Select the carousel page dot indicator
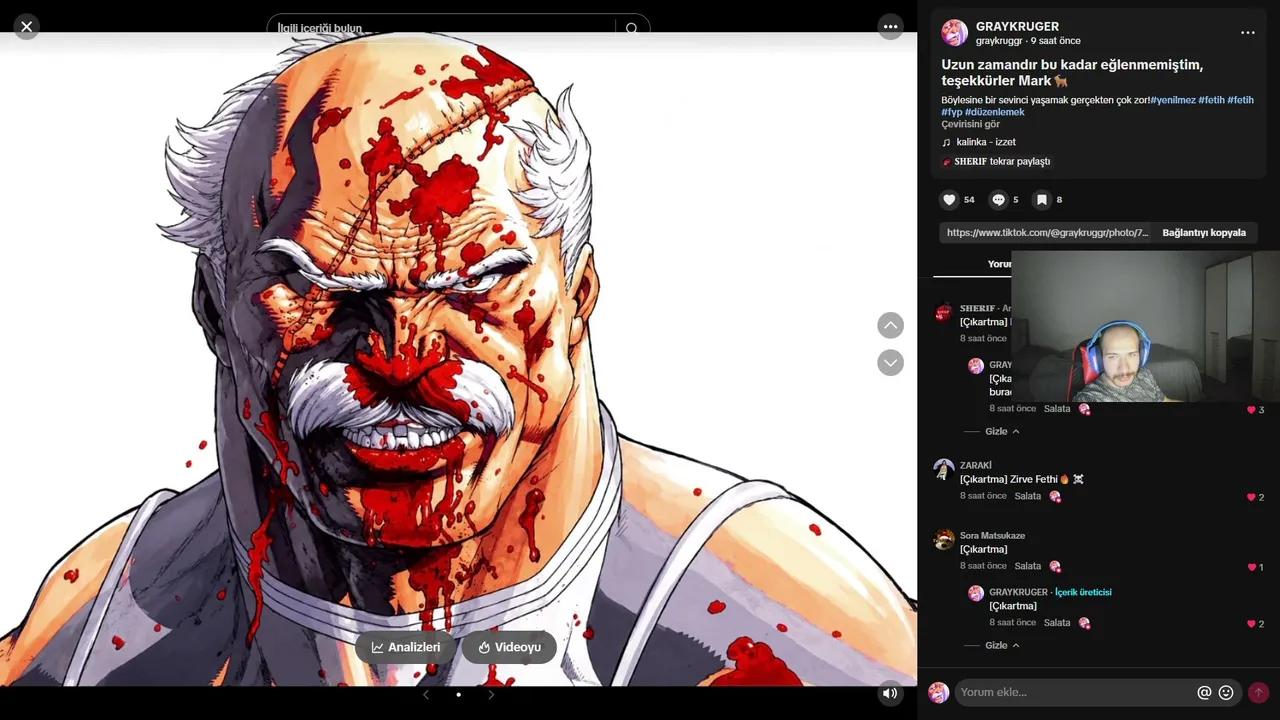 458,694
